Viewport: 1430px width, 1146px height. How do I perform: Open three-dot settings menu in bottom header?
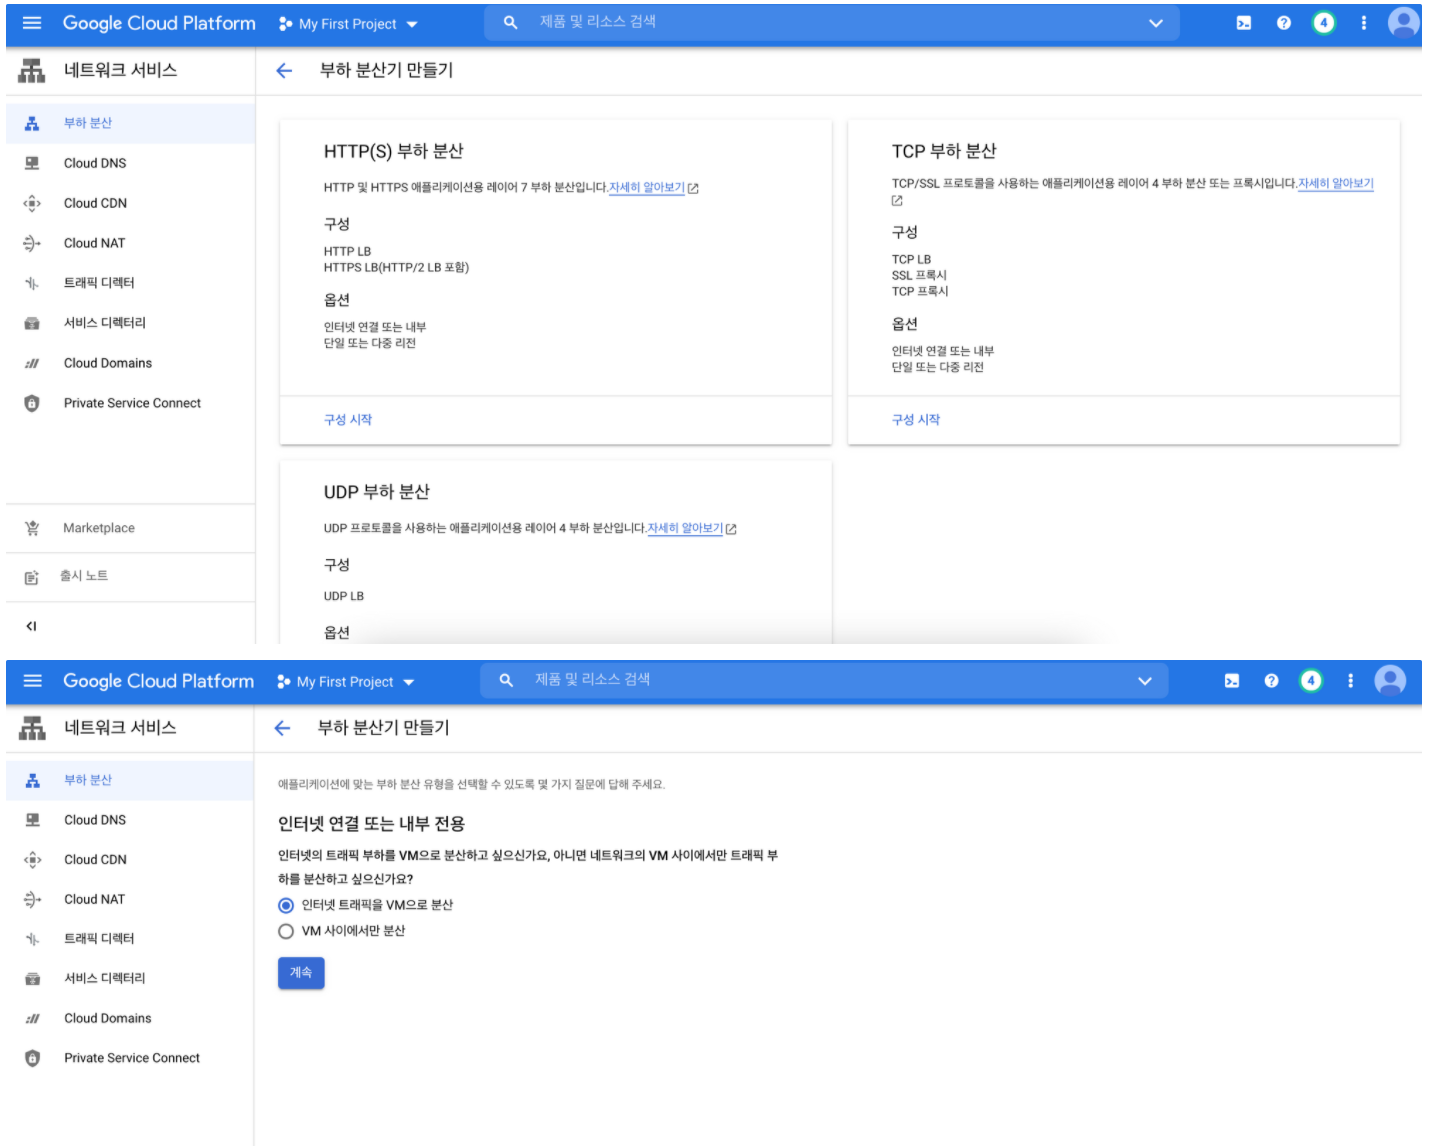click(1350, 681)
